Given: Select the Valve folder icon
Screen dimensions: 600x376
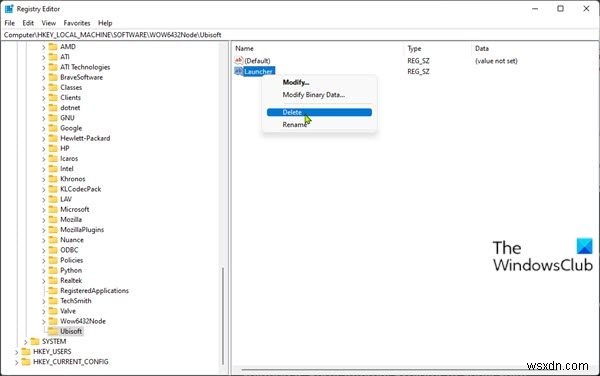Looking at the screenshot, I should coord(53,311).
